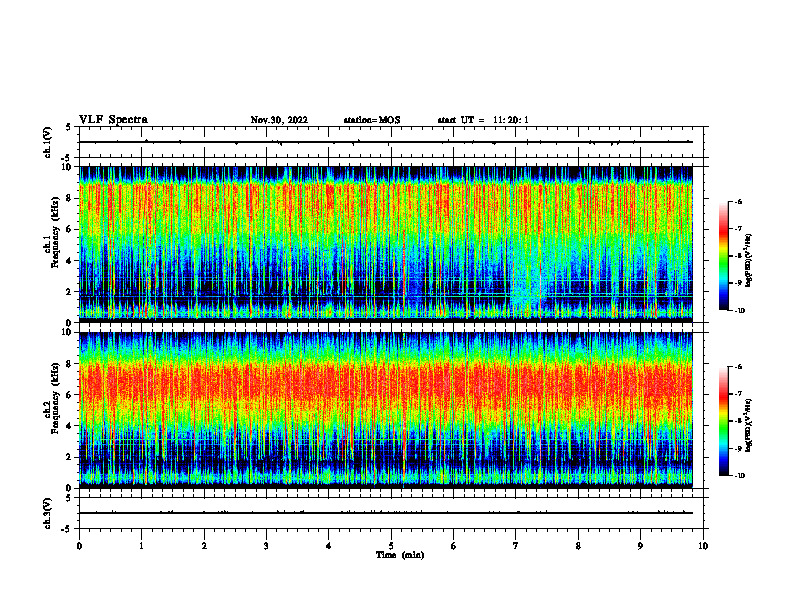The height and width of the screenshot is (612, 792).
Task: Select the "Time (min)" axis label
Action: click(400, 555)
